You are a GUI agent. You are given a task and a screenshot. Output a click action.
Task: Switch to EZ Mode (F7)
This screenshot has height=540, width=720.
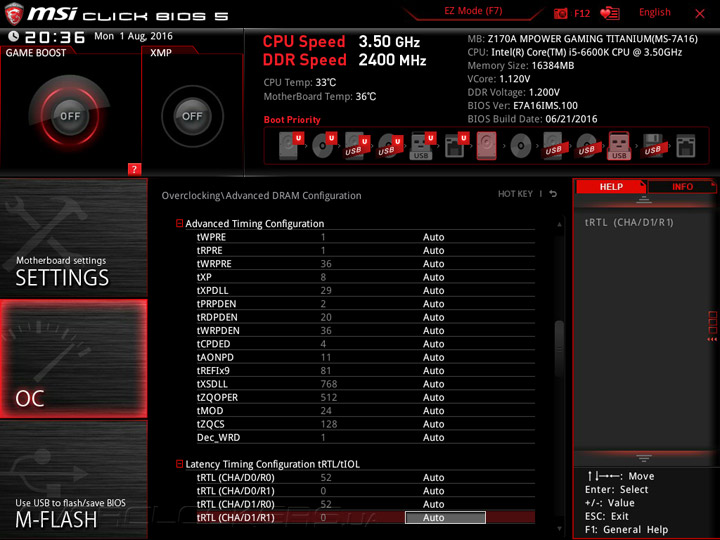(473, 11)
